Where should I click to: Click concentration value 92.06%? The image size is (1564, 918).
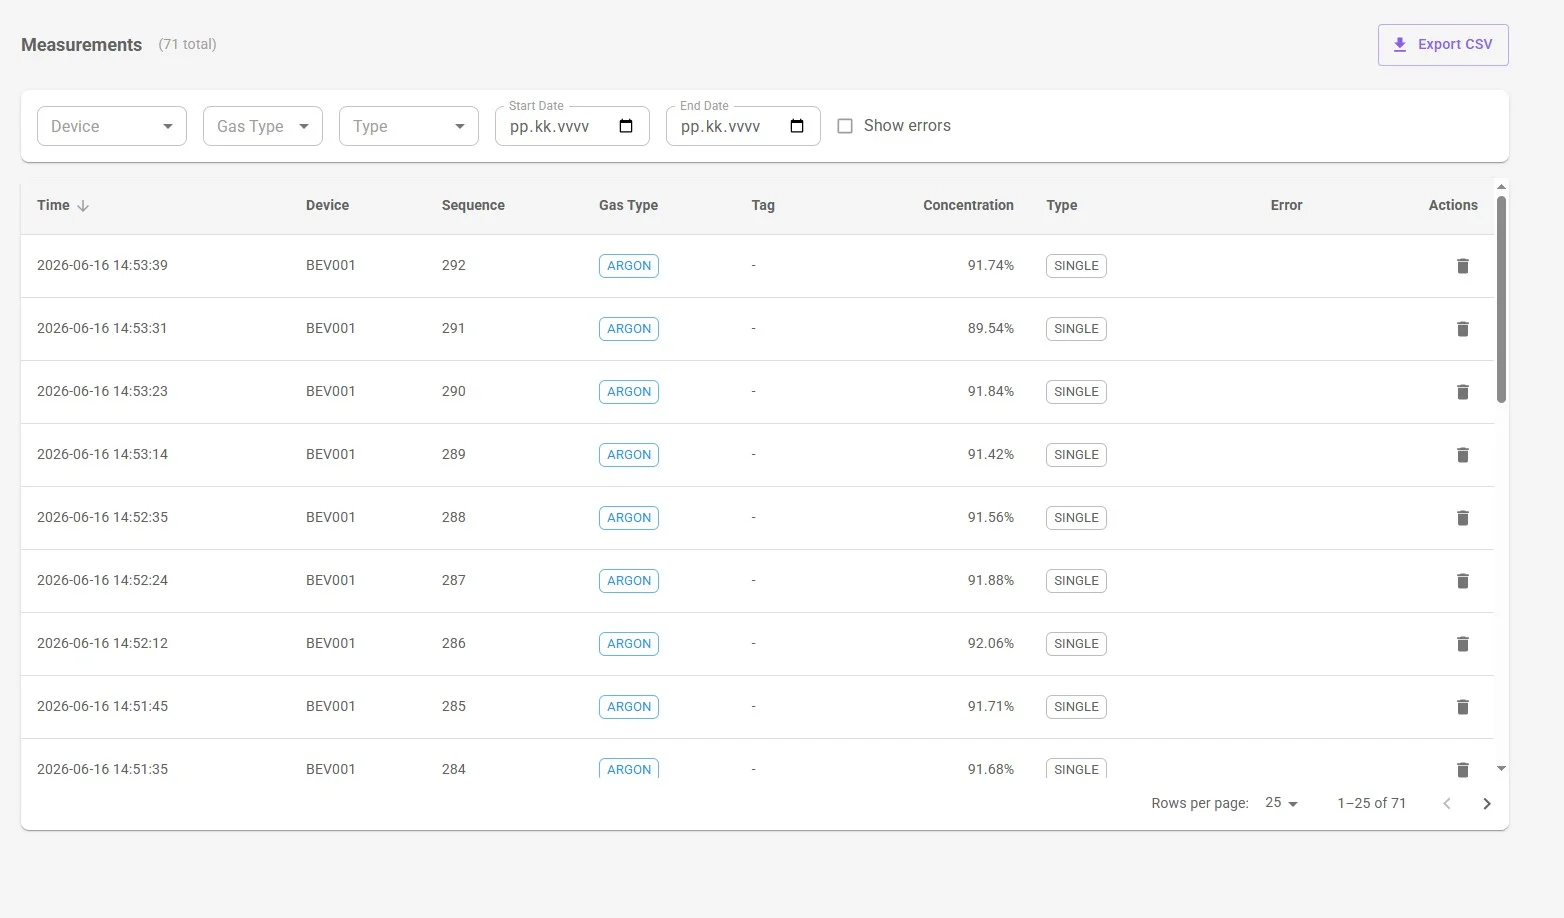(990, 643)
